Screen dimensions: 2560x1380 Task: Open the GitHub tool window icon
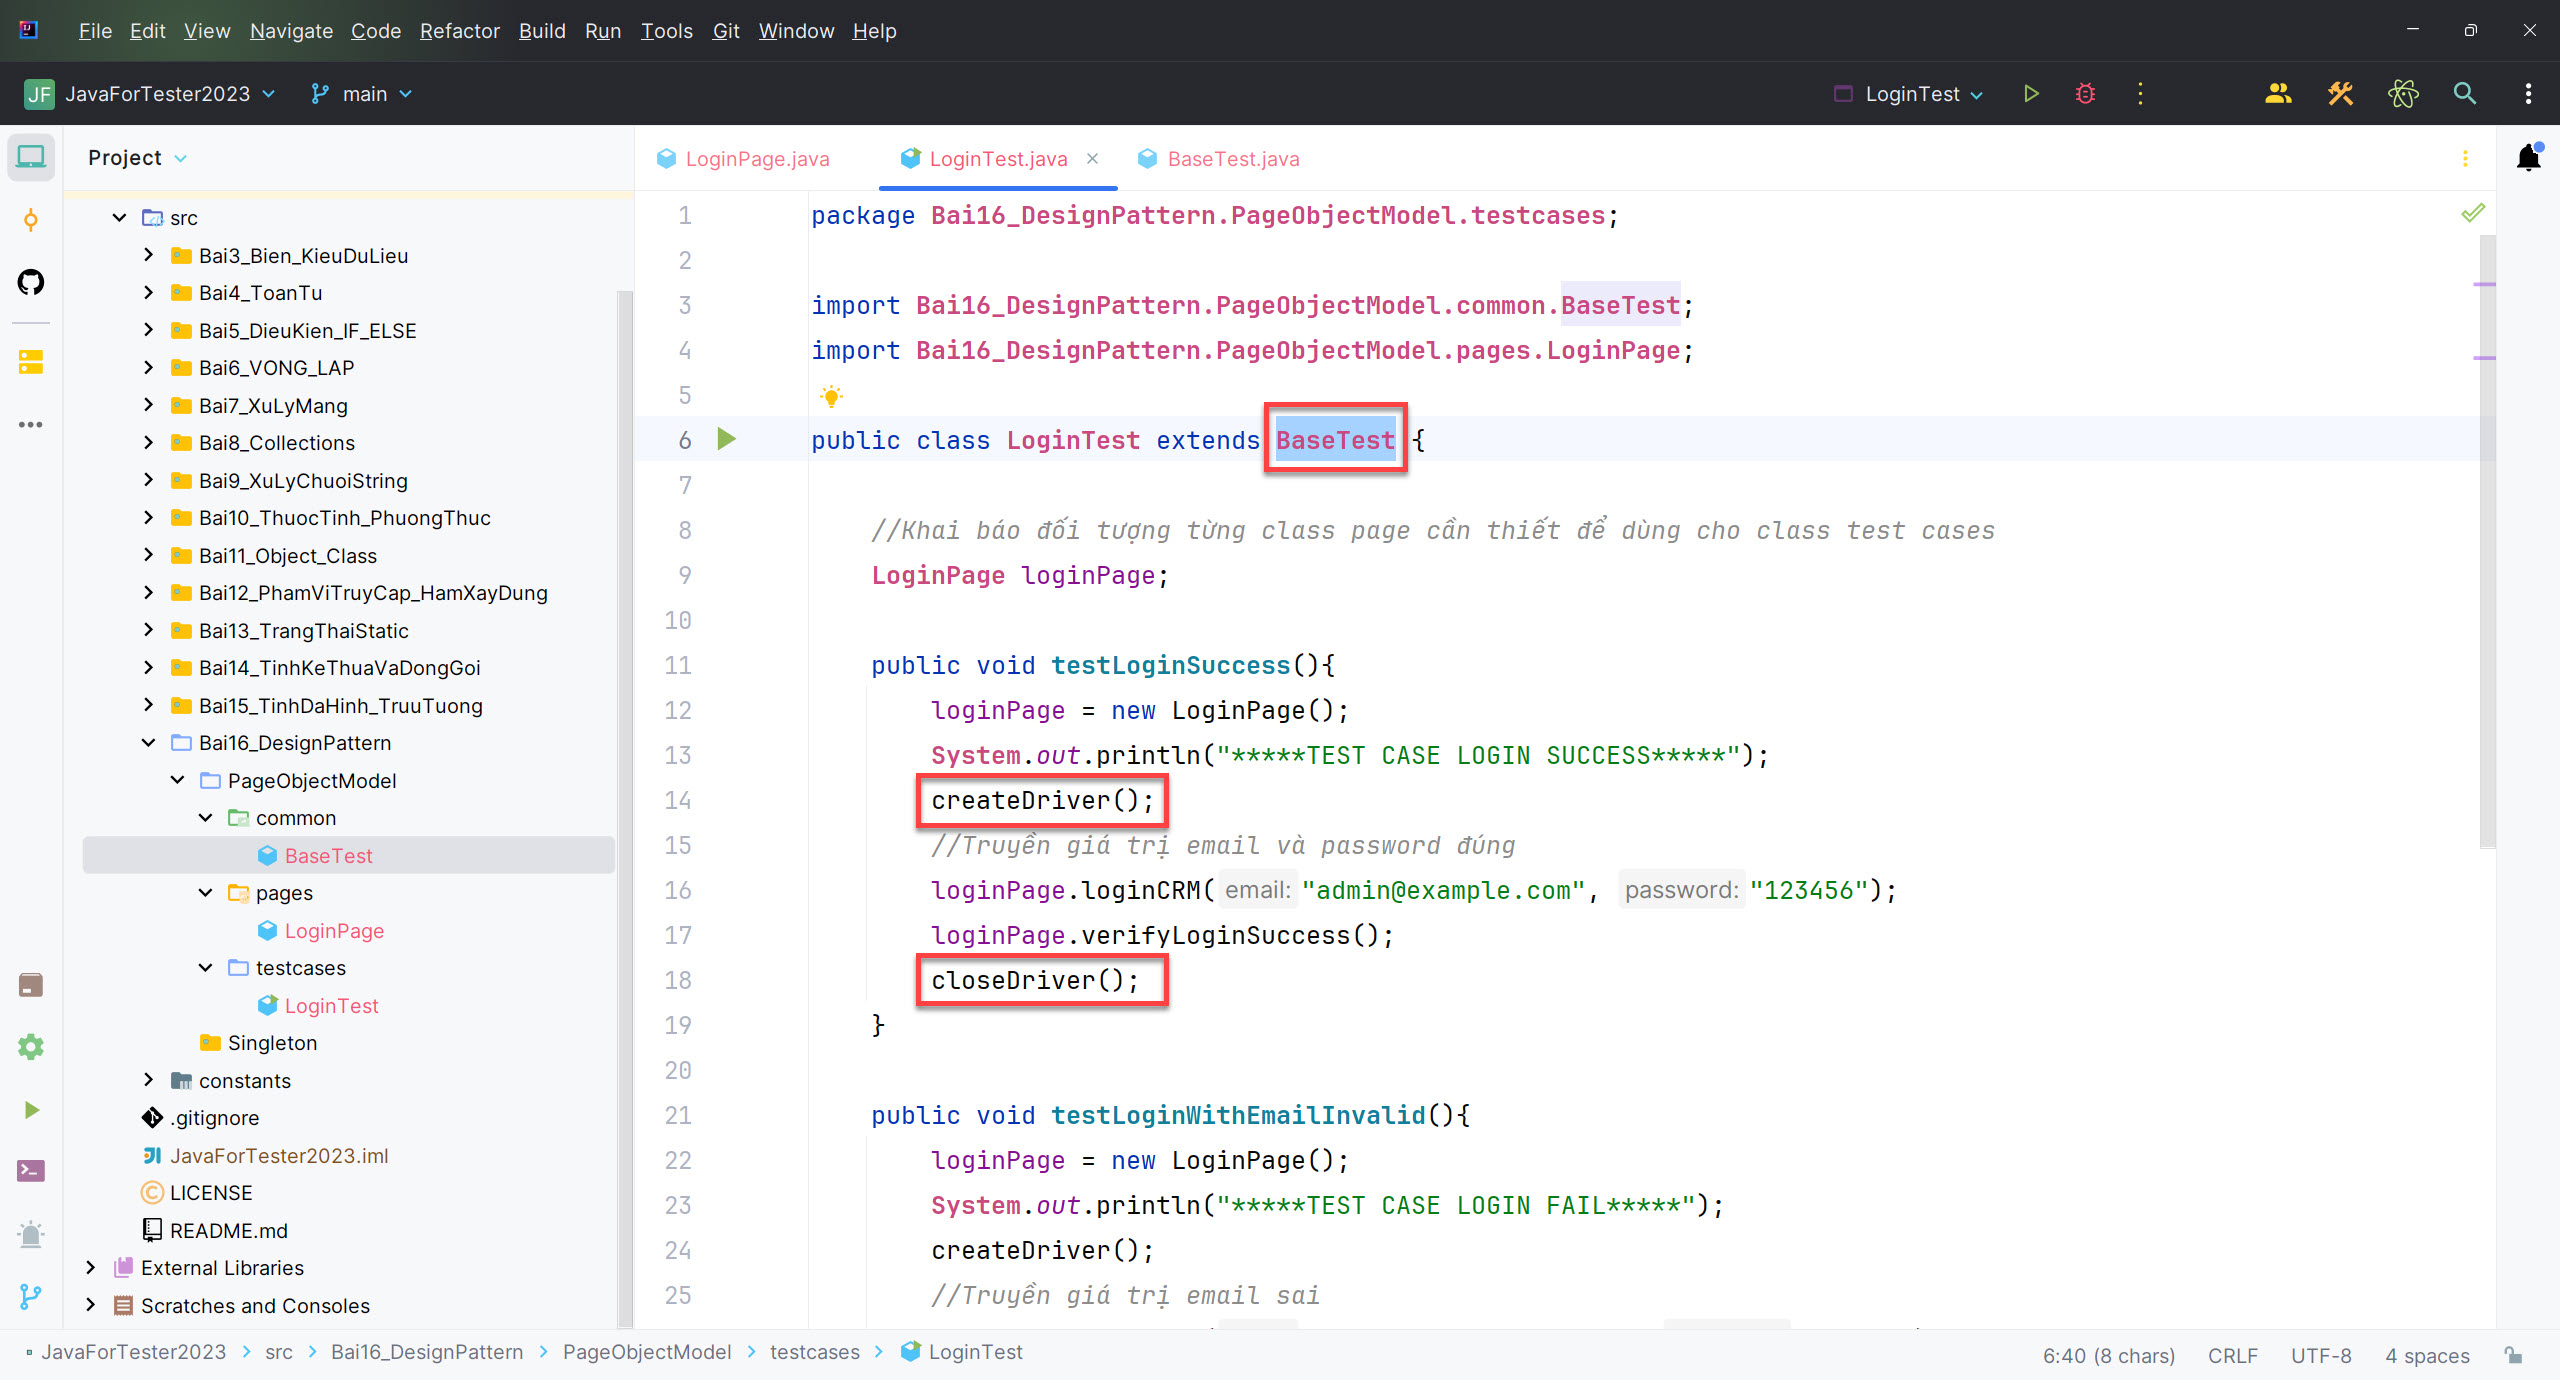pyautogui.click(x=31, y=282)
